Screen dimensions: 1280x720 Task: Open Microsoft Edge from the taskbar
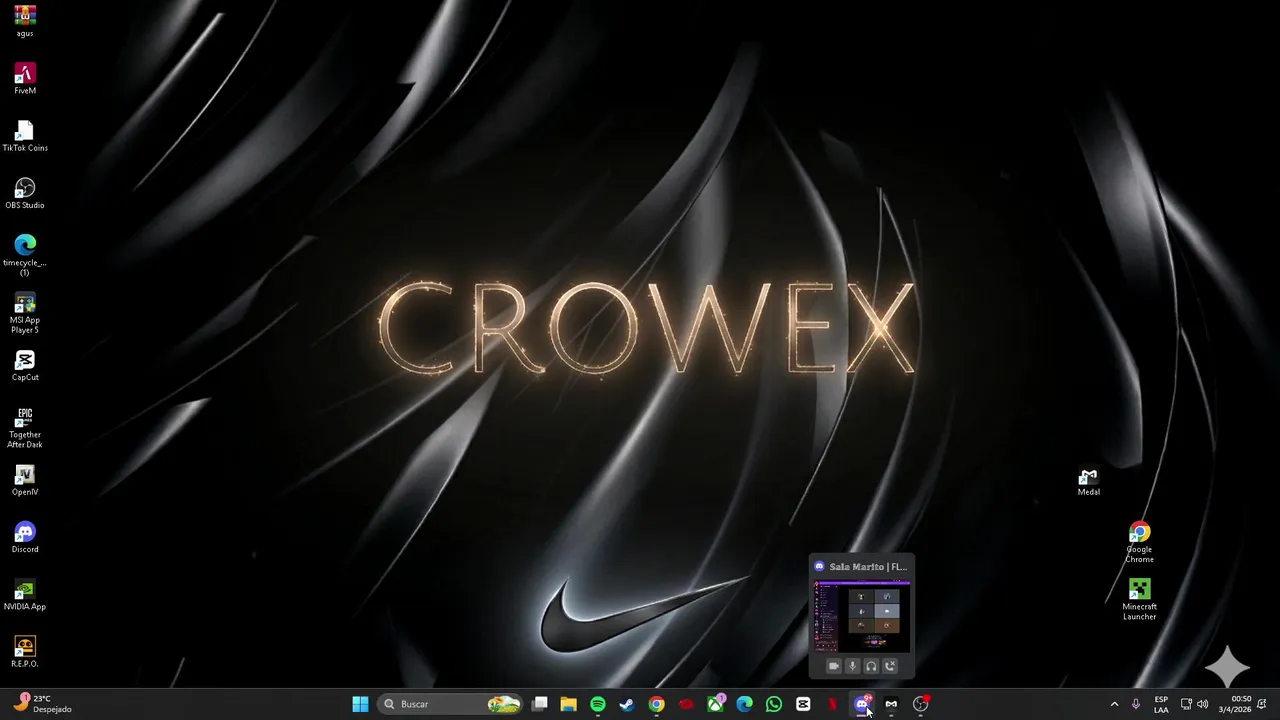coord(745,704)
